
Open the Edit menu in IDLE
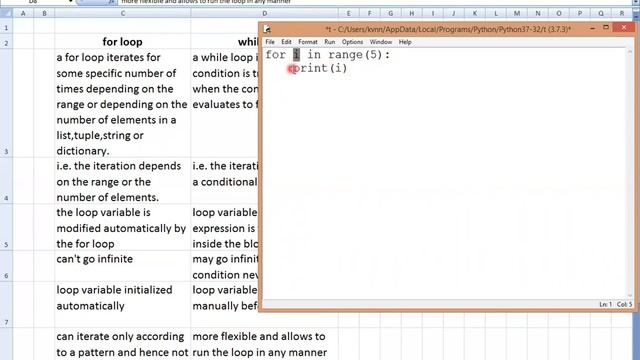(x=286, y=42)
